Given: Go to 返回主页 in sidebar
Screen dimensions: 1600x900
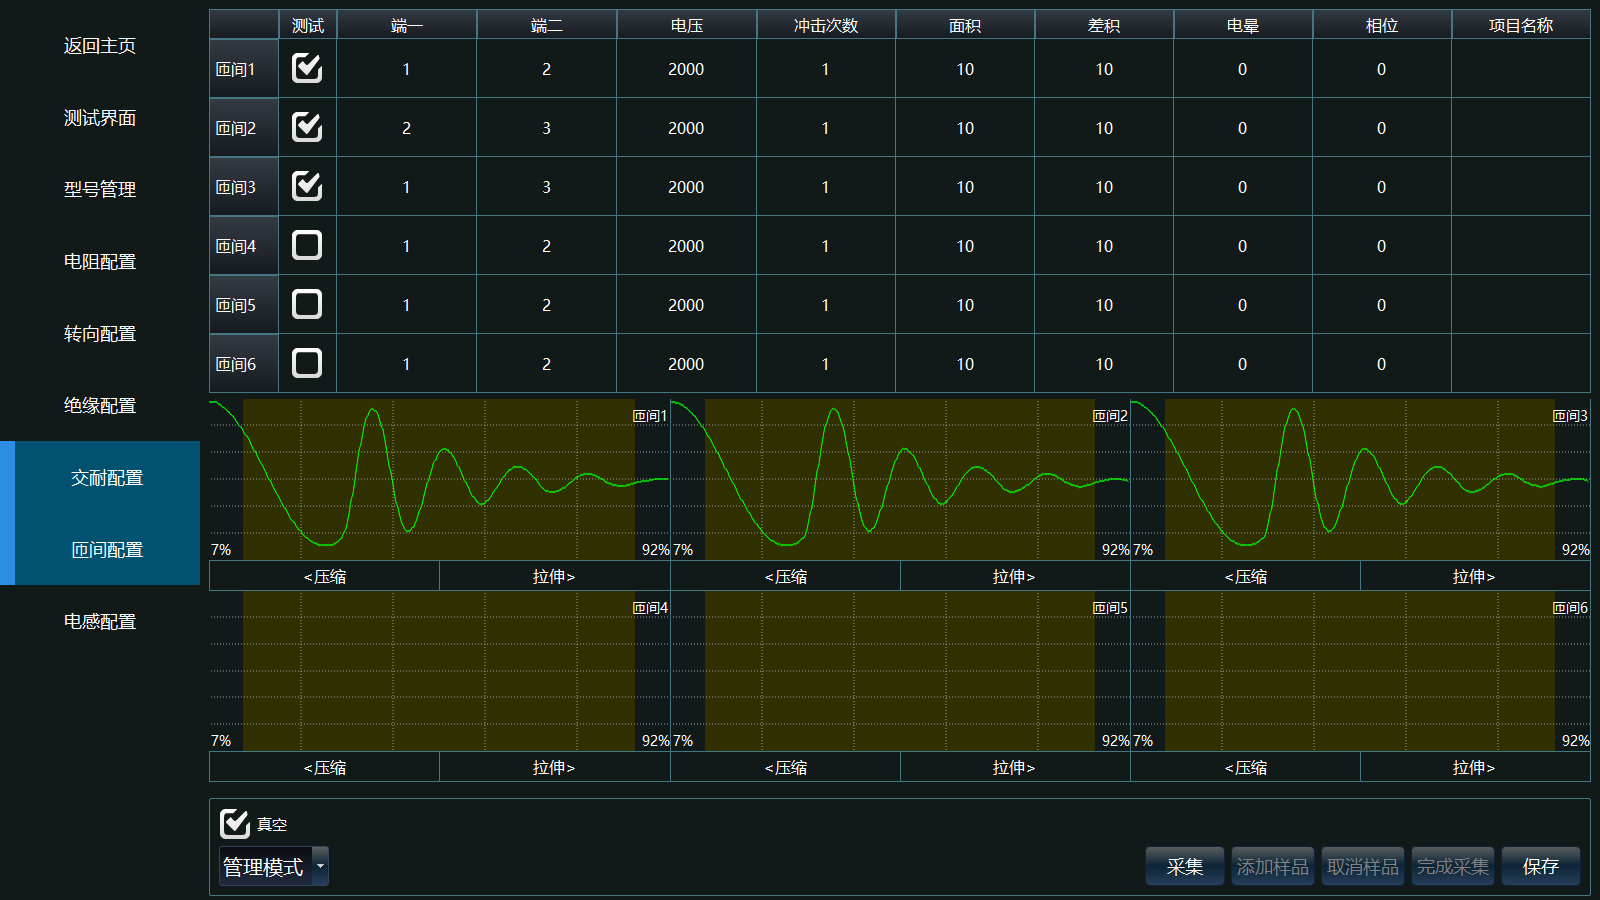Looking at the screenshot, I should [x=100, y=46].
